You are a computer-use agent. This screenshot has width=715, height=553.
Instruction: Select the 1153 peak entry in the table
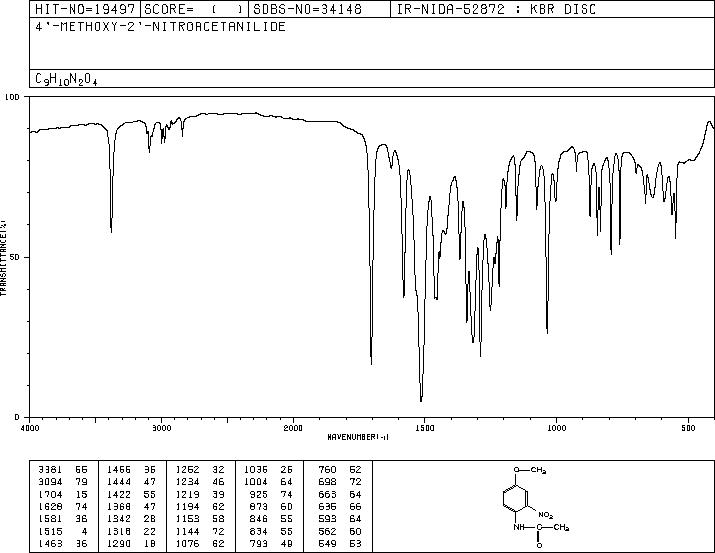coord(200,519)
